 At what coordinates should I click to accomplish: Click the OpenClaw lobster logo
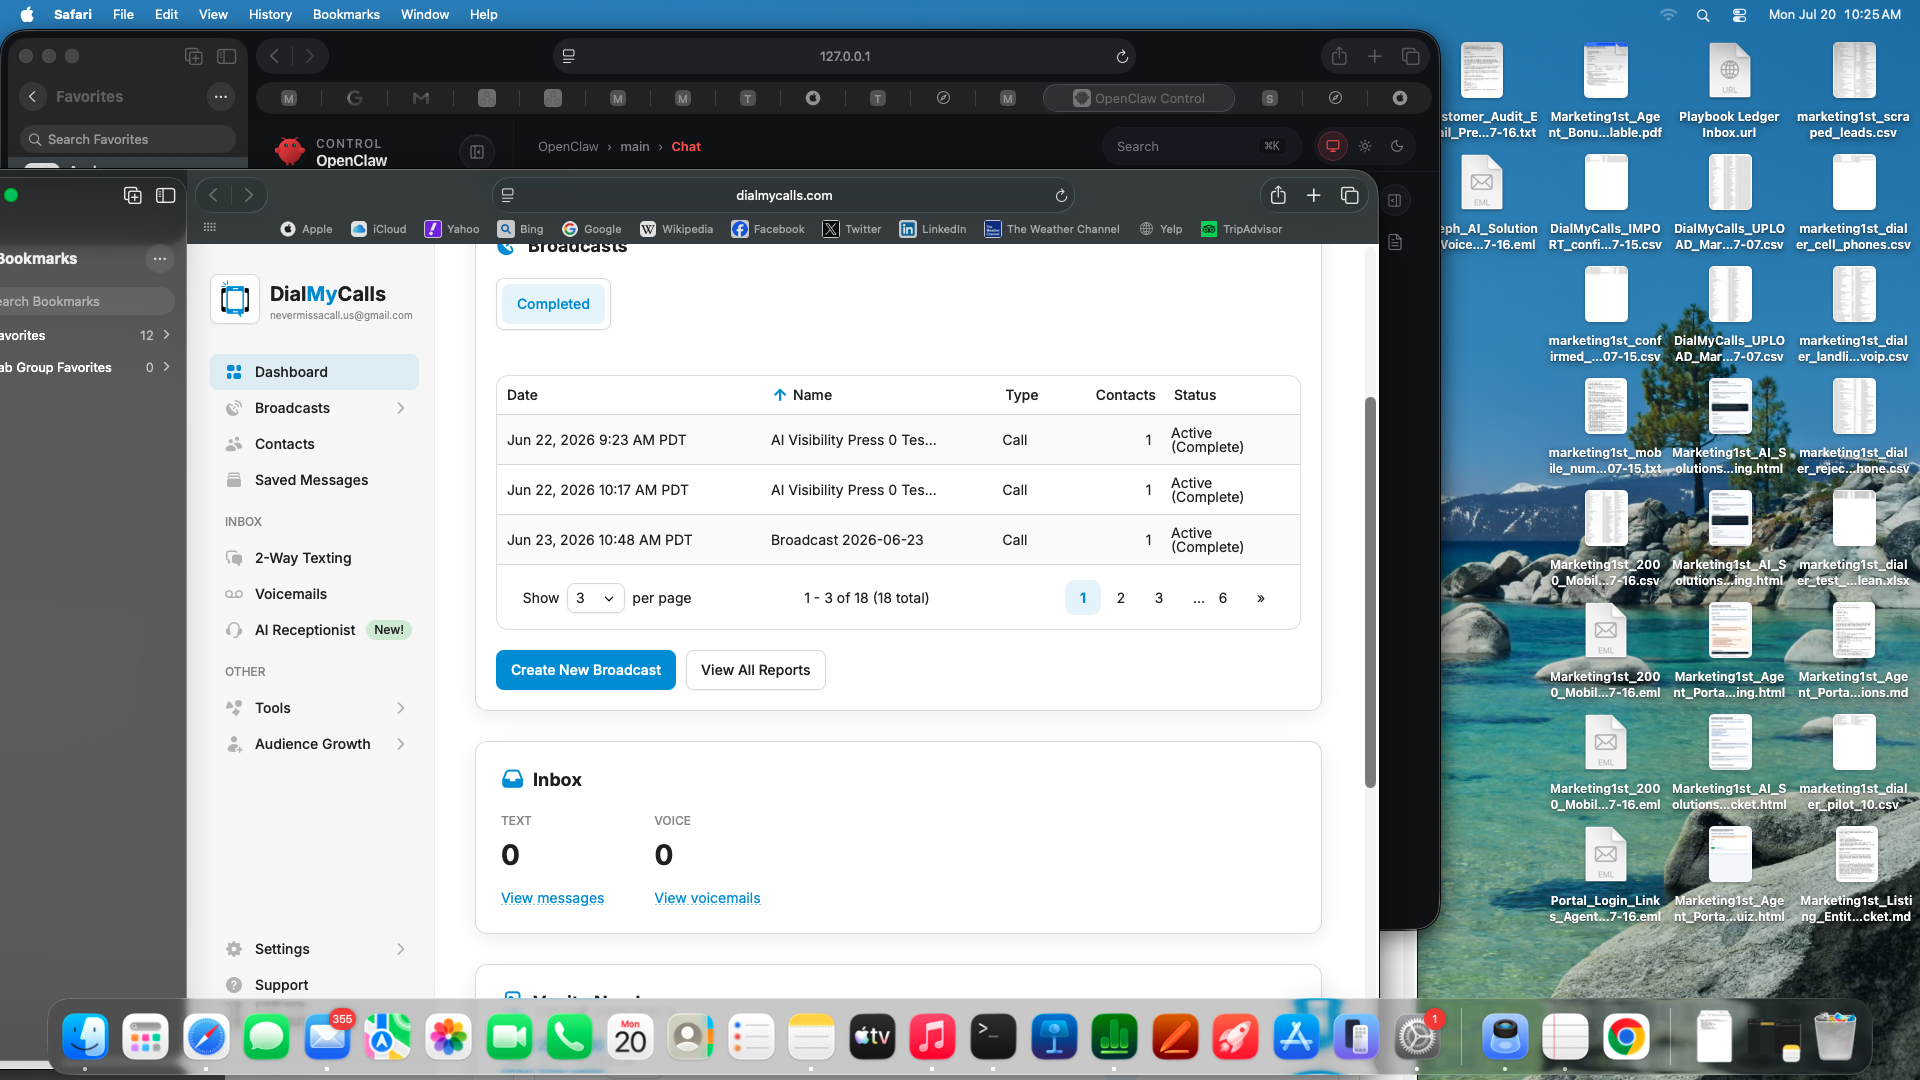pyautogui.click(x=290, y=151)
